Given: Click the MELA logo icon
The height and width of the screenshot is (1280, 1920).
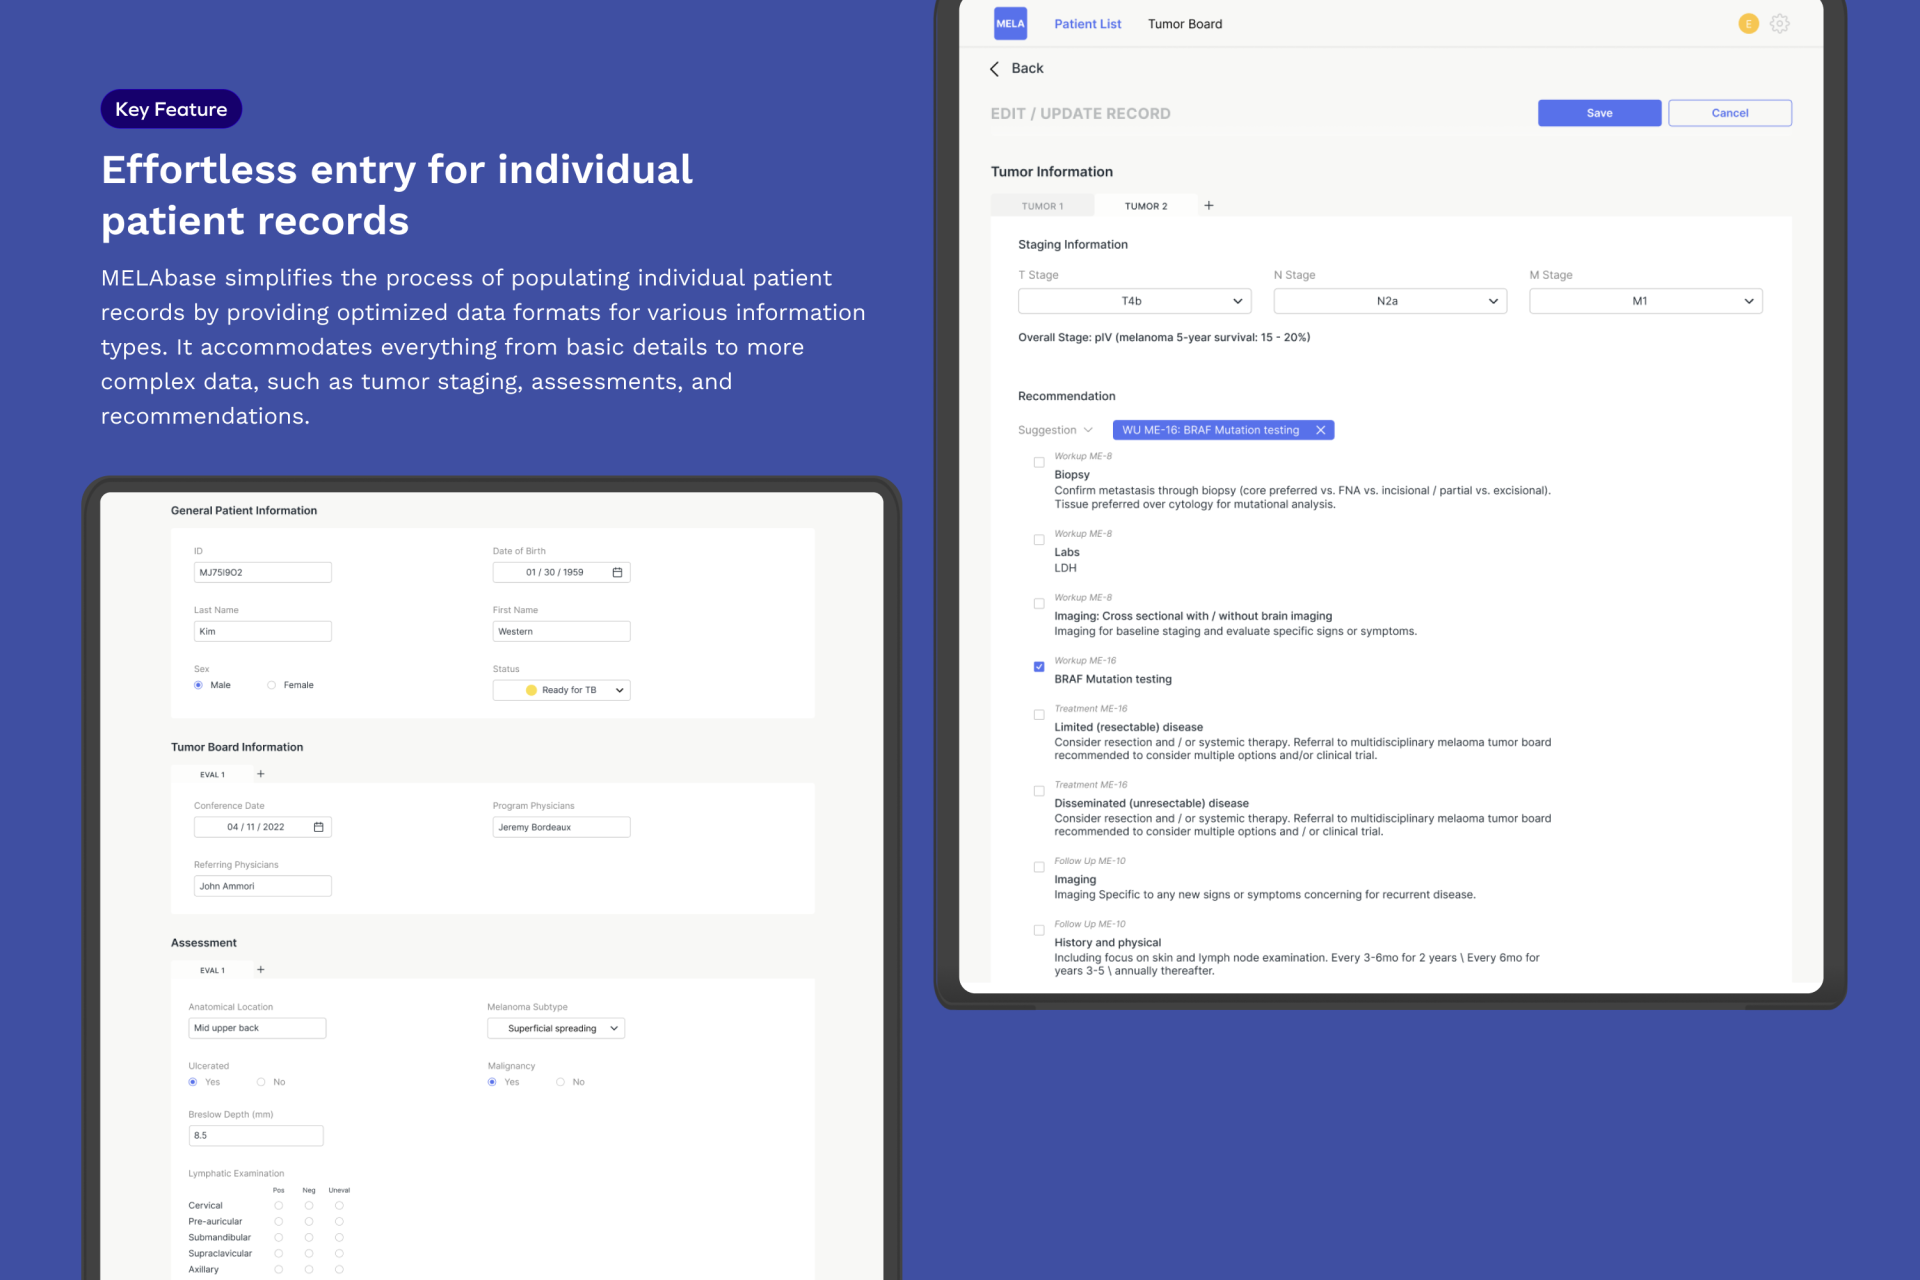Looking at the screenshot, I should 1009,24.
